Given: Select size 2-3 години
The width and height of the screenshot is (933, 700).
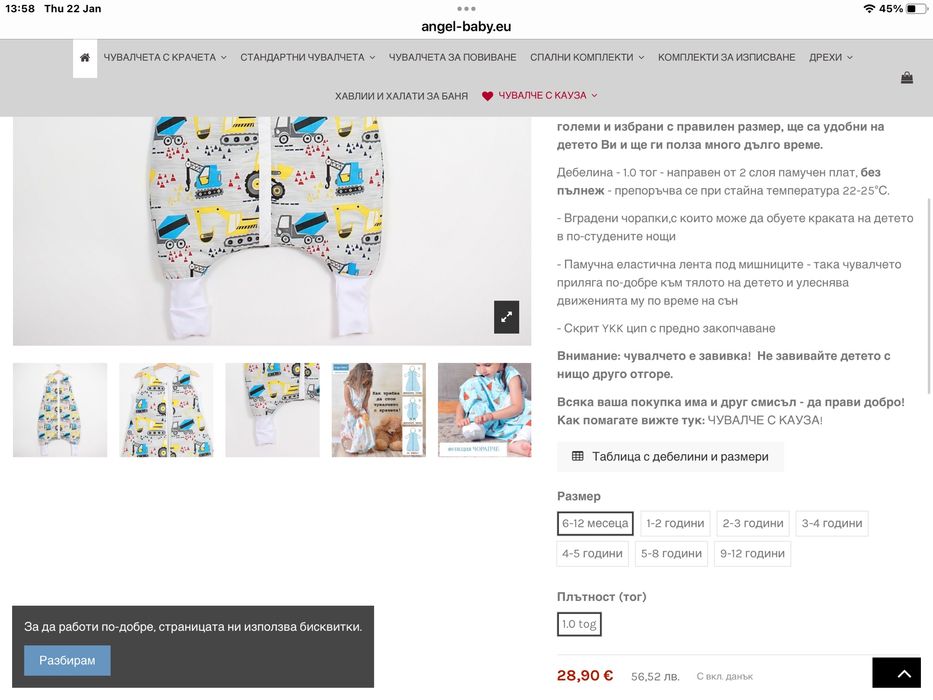Looking at the screenshot, I should 753,523.
